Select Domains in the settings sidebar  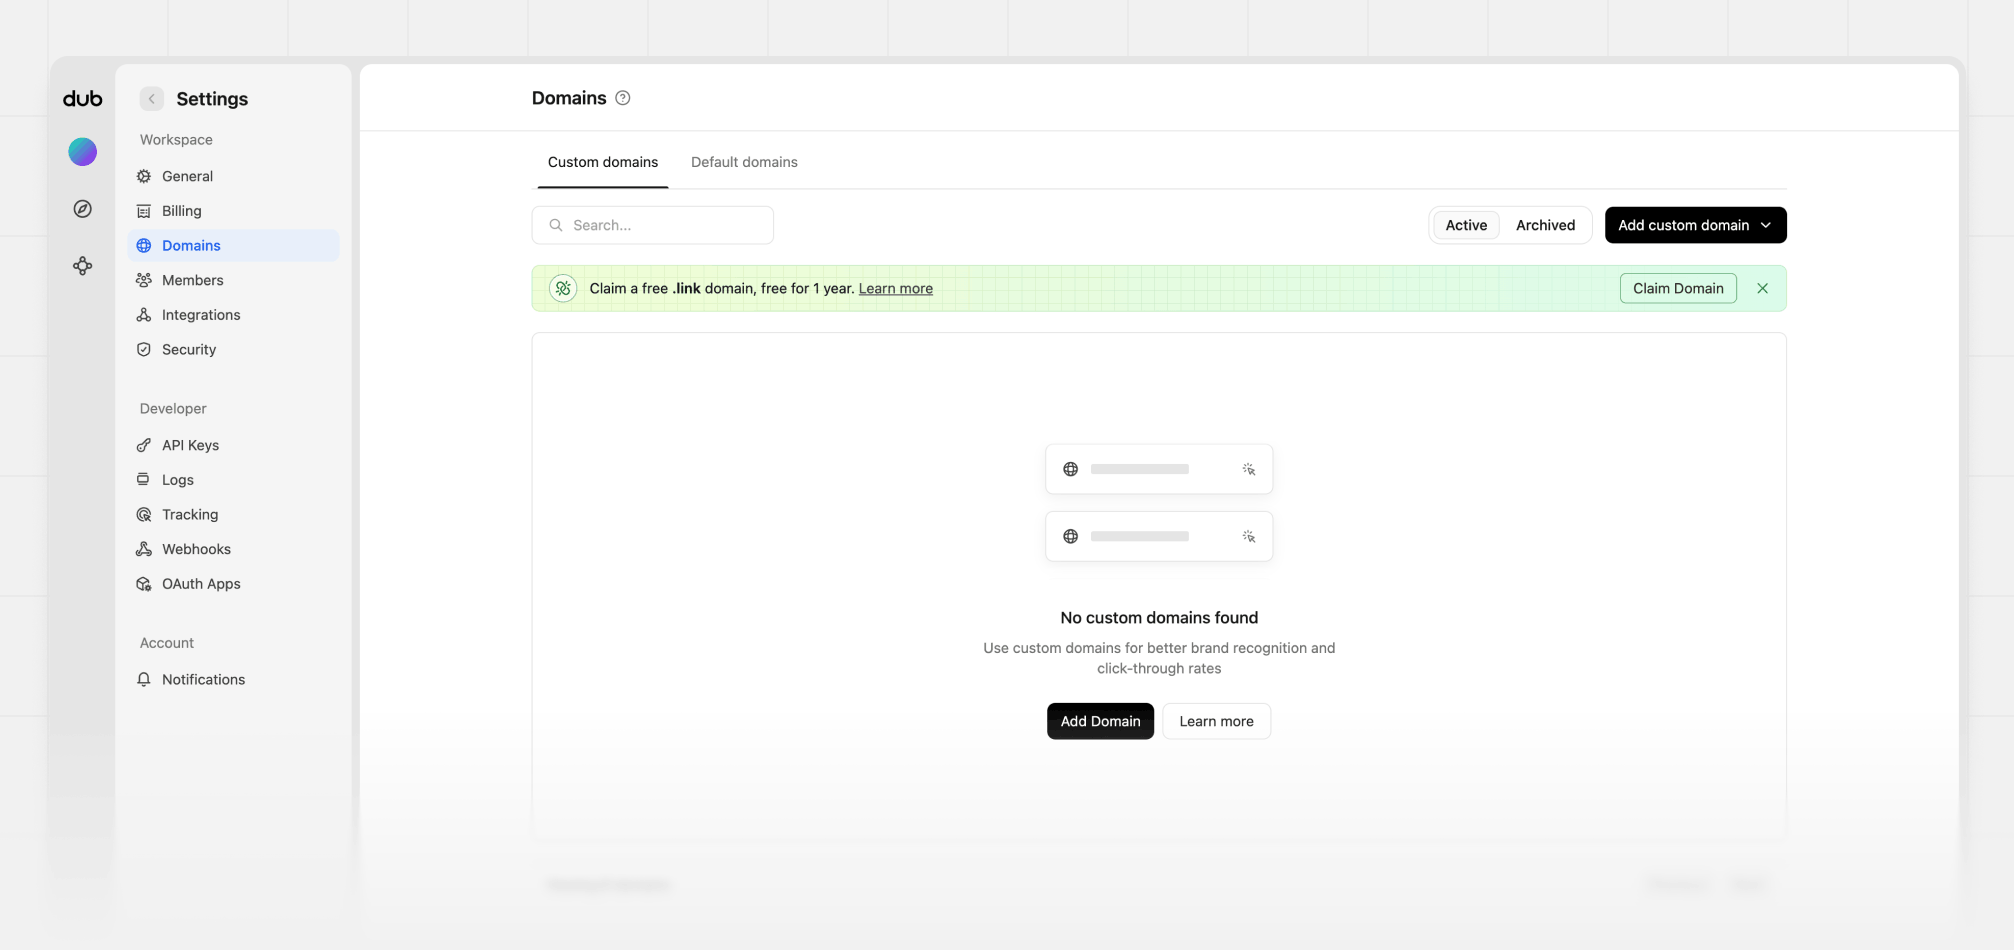(x=233, y=246)
